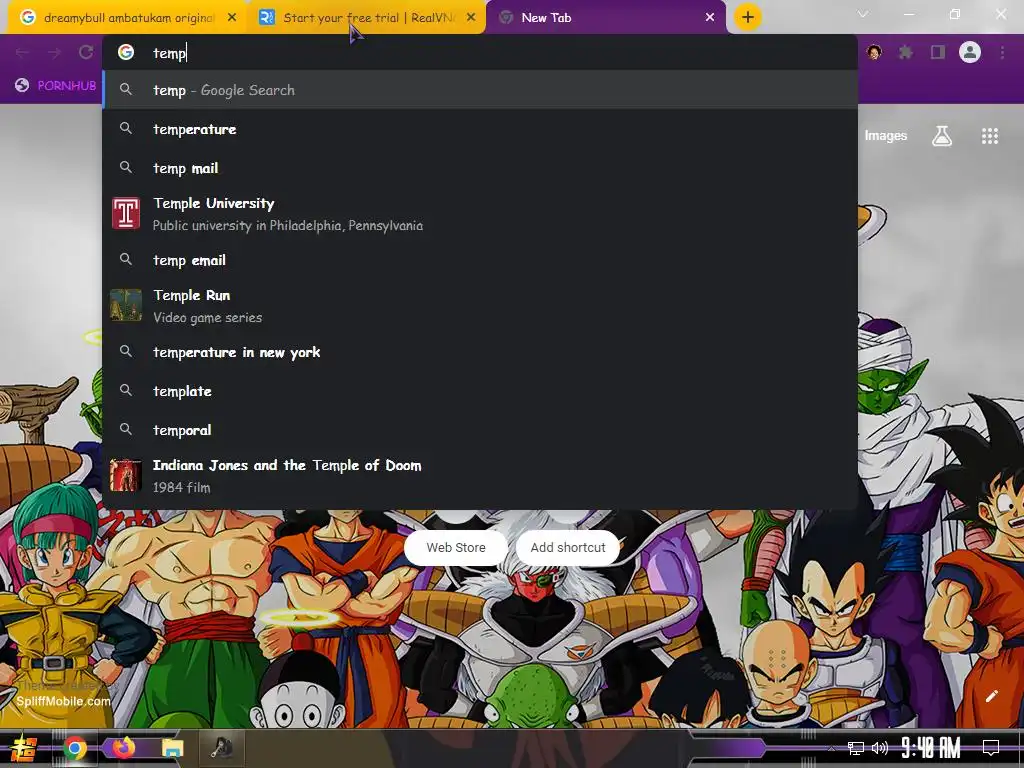Click the Temple Run game thumbnail

click(126, 305)
